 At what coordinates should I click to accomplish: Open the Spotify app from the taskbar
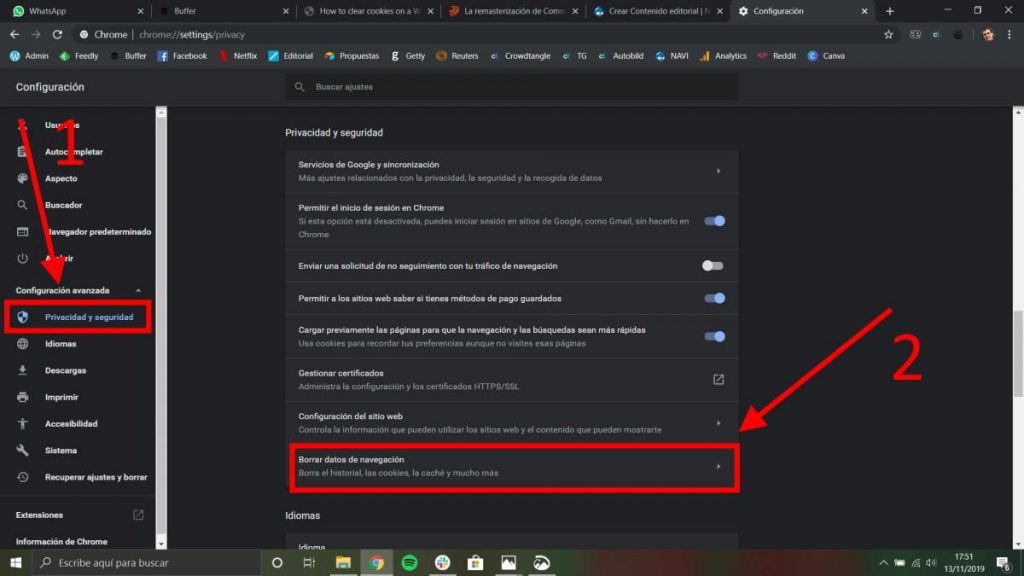409,562
